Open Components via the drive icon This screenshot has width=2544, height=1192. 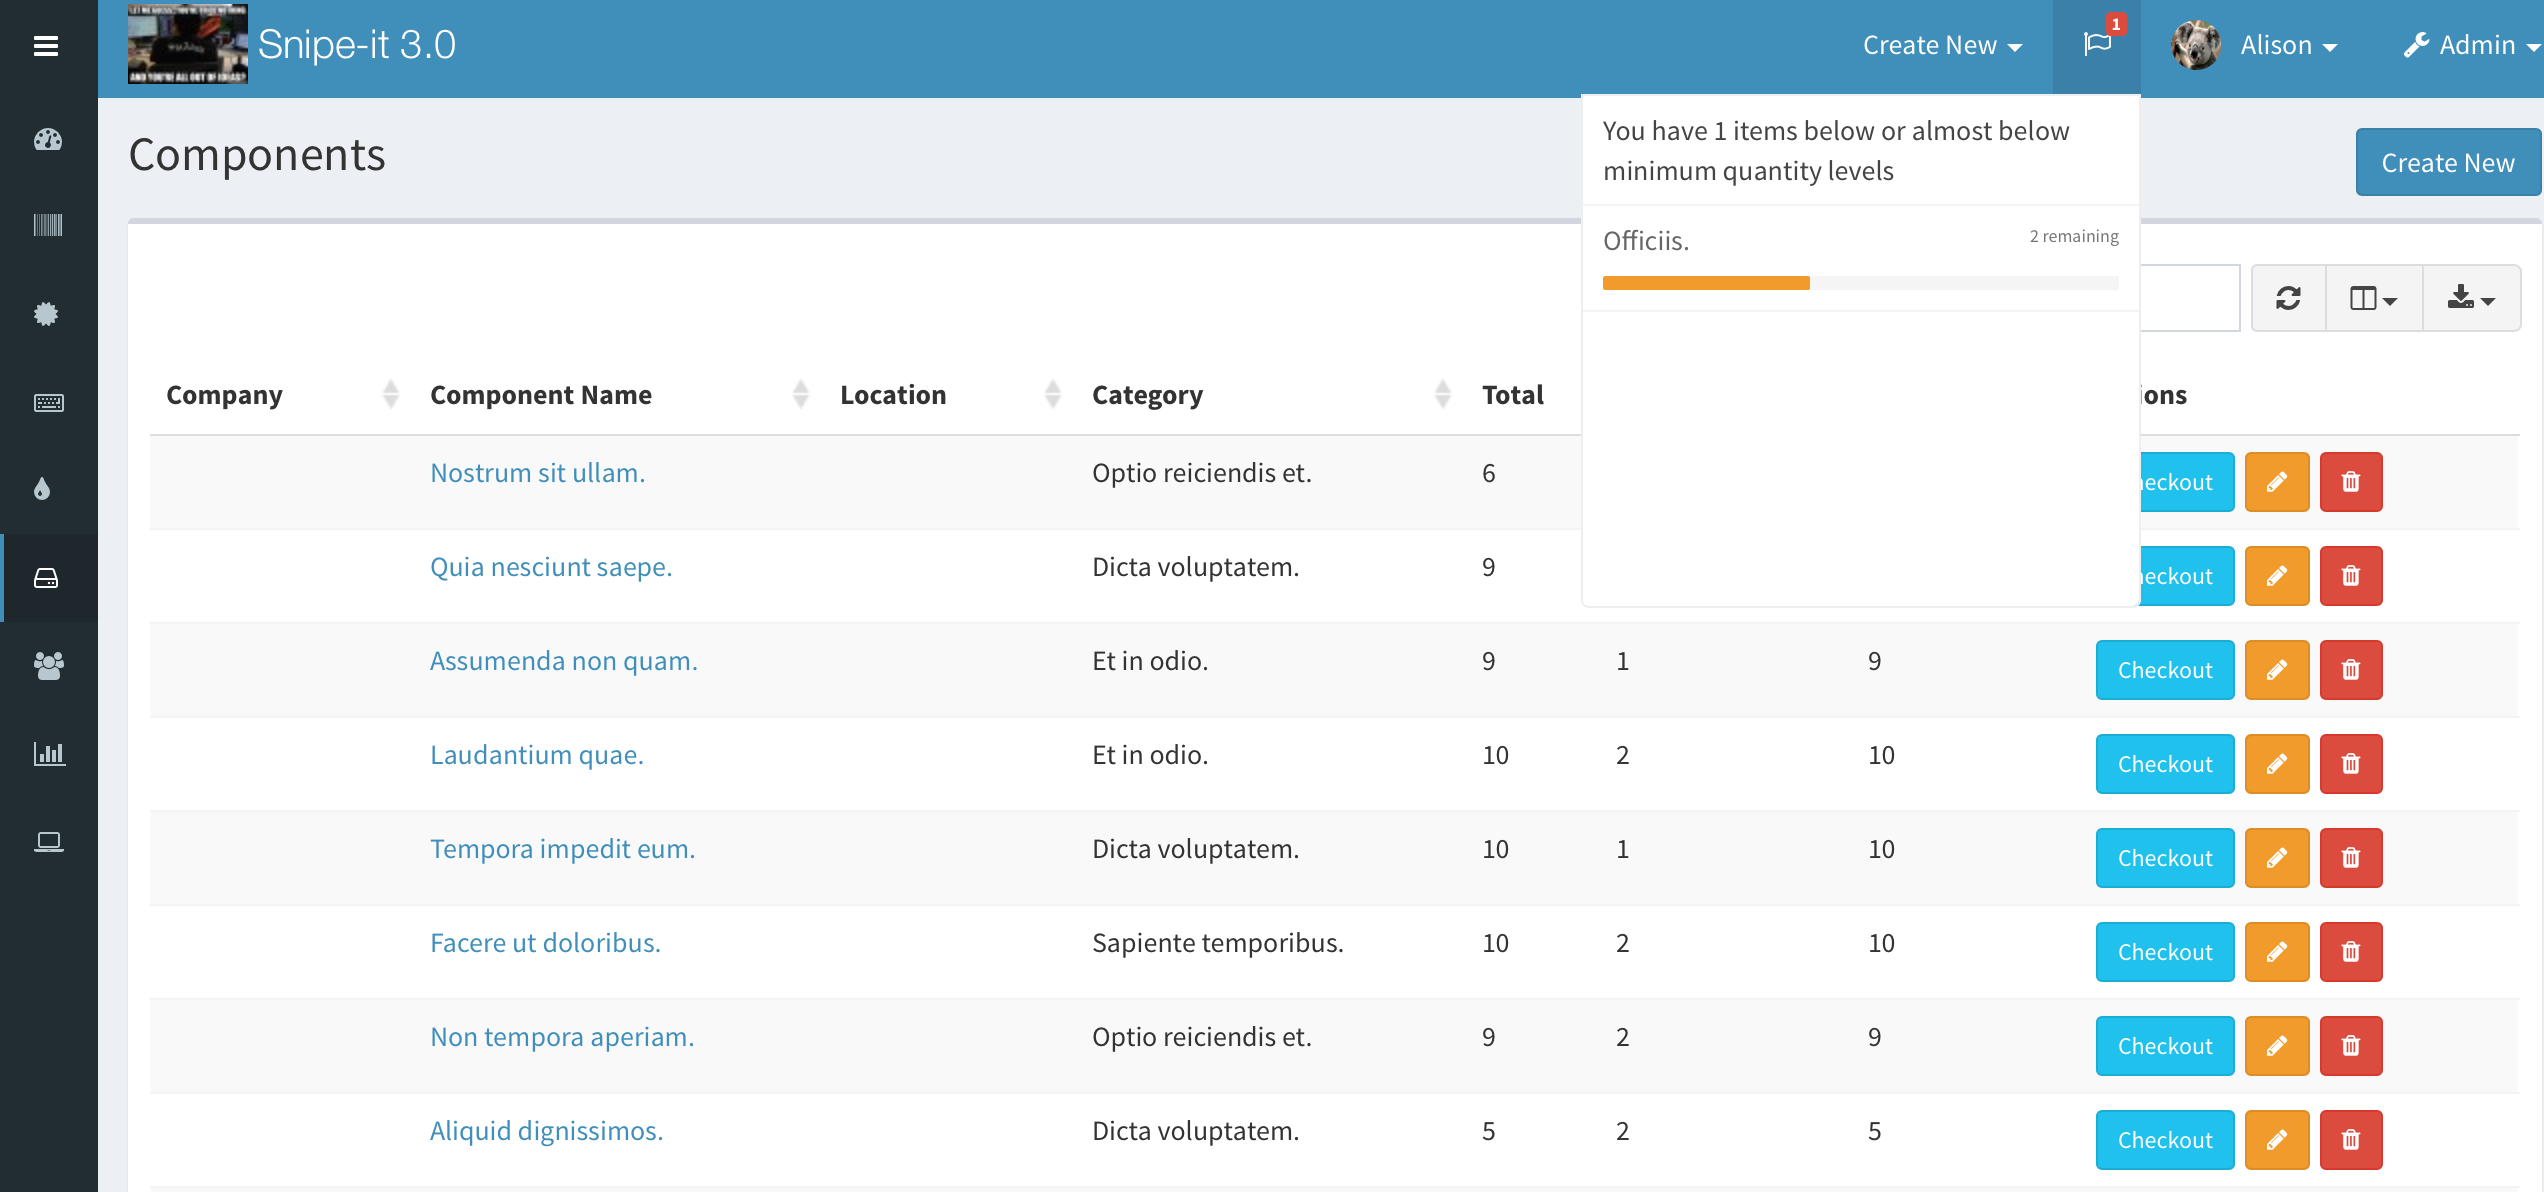coord(47,578)
